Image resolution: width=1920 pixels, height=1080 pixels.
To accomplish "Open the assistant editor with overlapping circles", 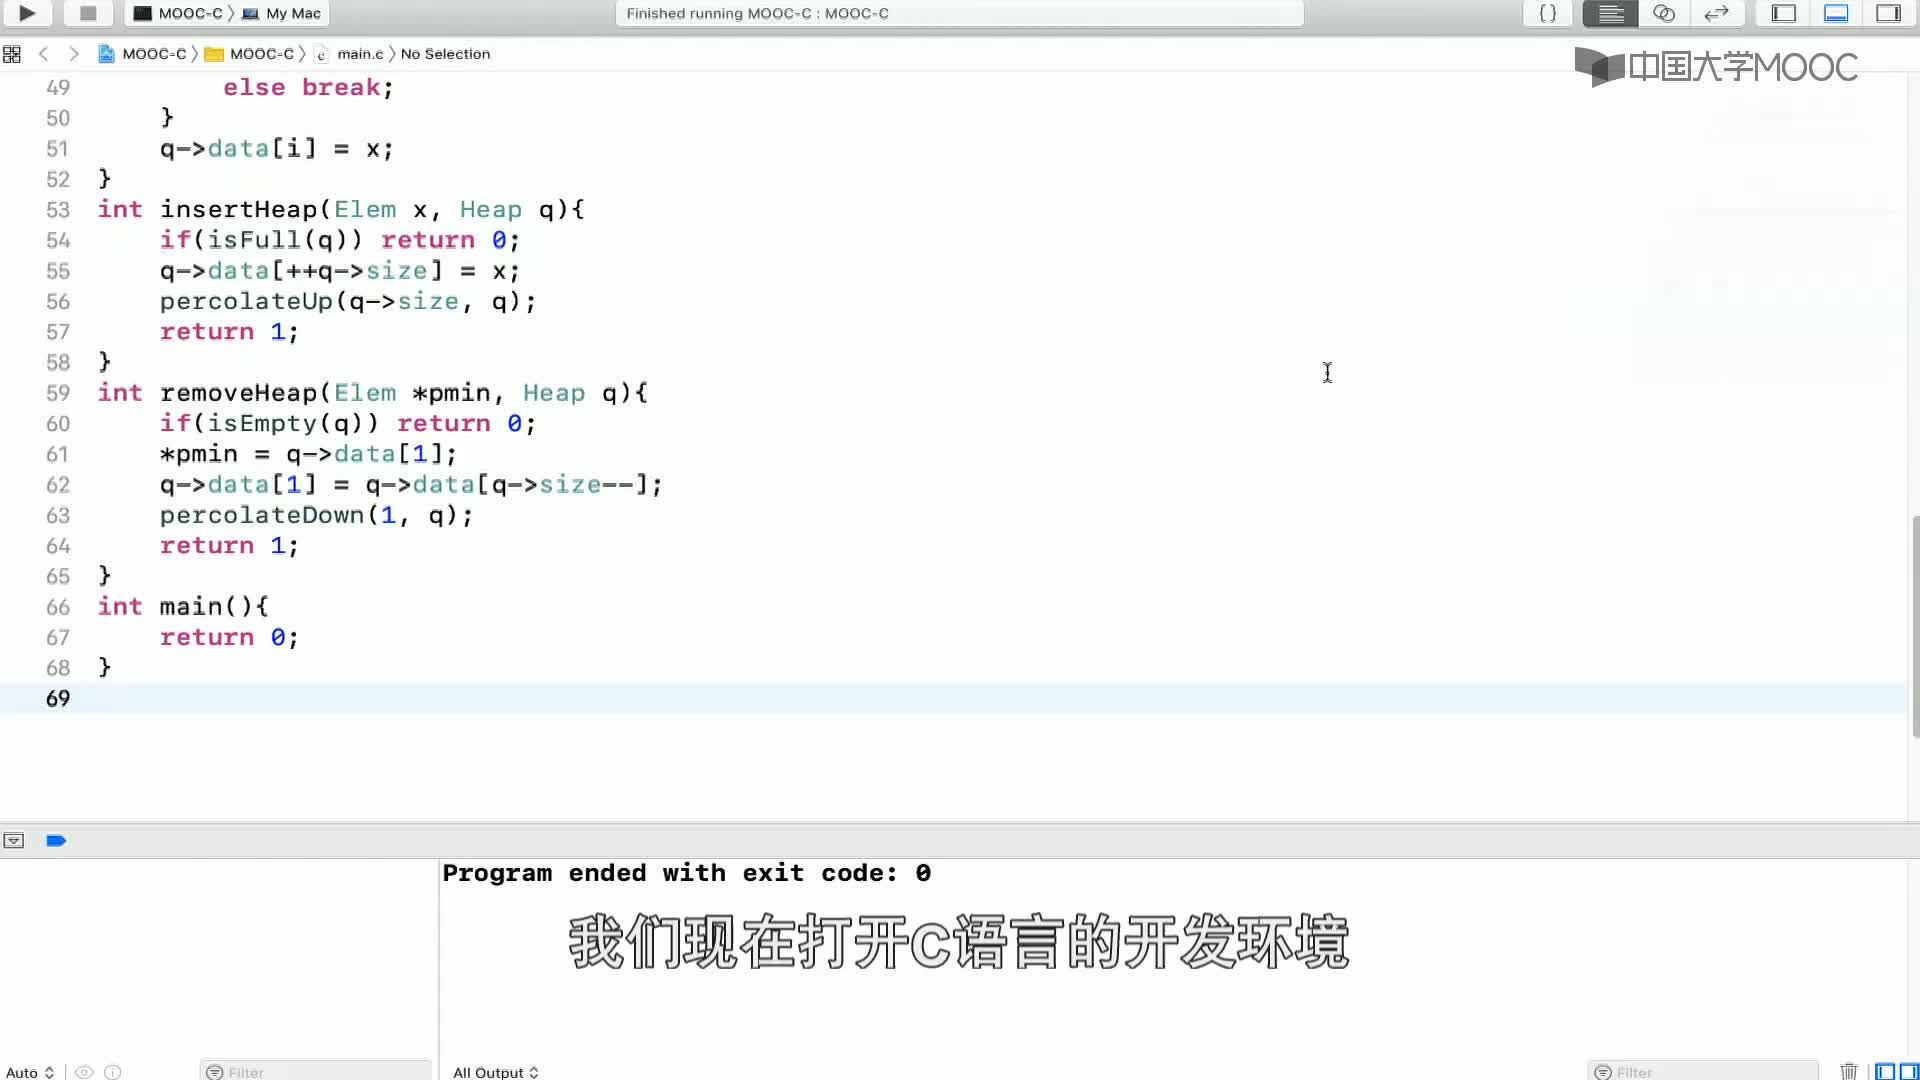I will click(x=1664, y=13).
